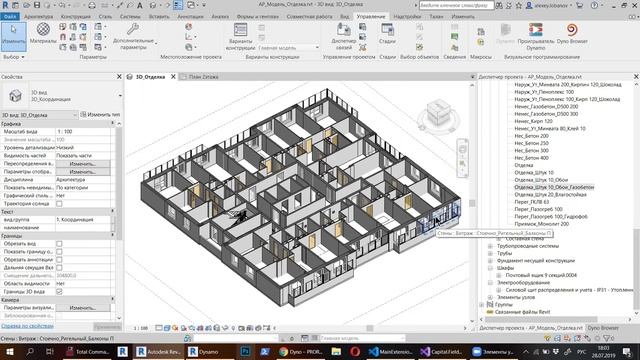Open the Файл menu tab
This screenshot has width=640, height=360.
(x=10, y=17)
